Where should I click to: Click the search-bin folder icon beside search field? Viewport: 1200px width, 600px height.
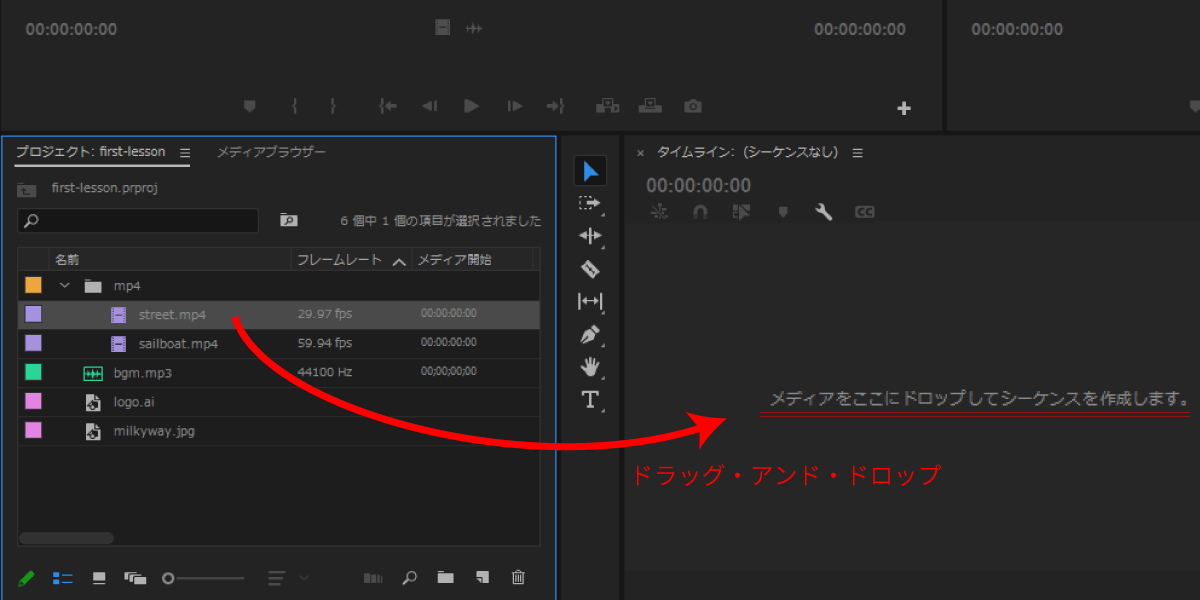click(x=288, y=220)
